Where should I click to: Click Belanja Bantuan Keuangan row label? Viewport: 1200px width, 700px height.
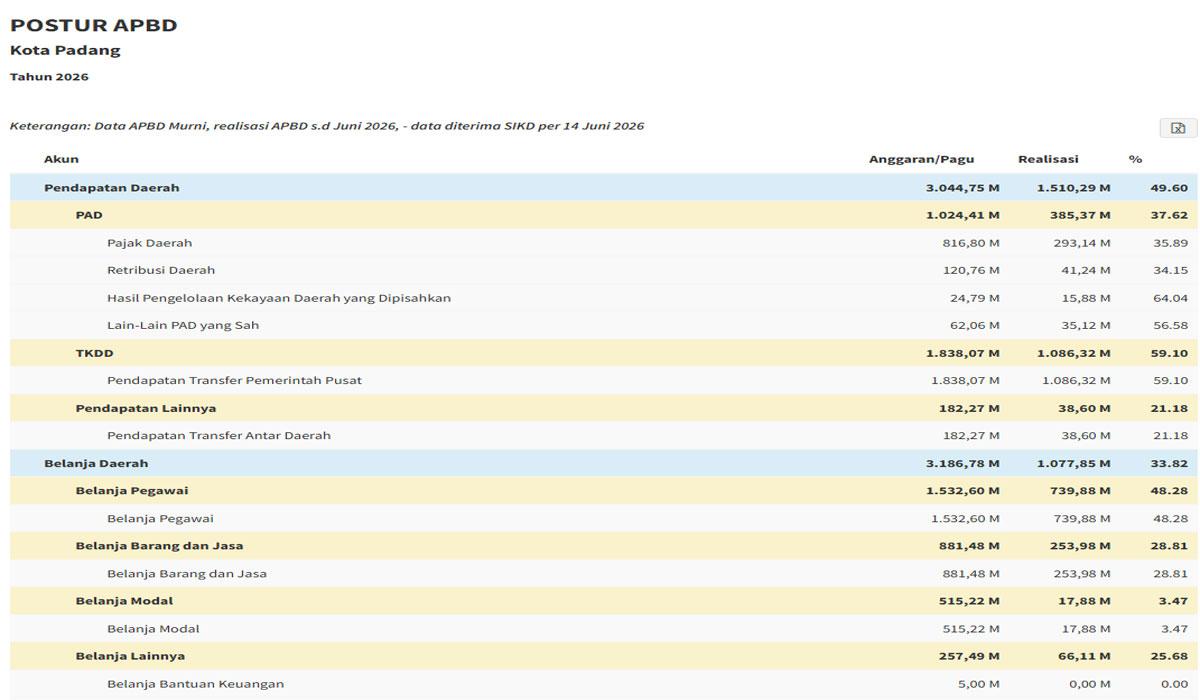click(196, 684)
